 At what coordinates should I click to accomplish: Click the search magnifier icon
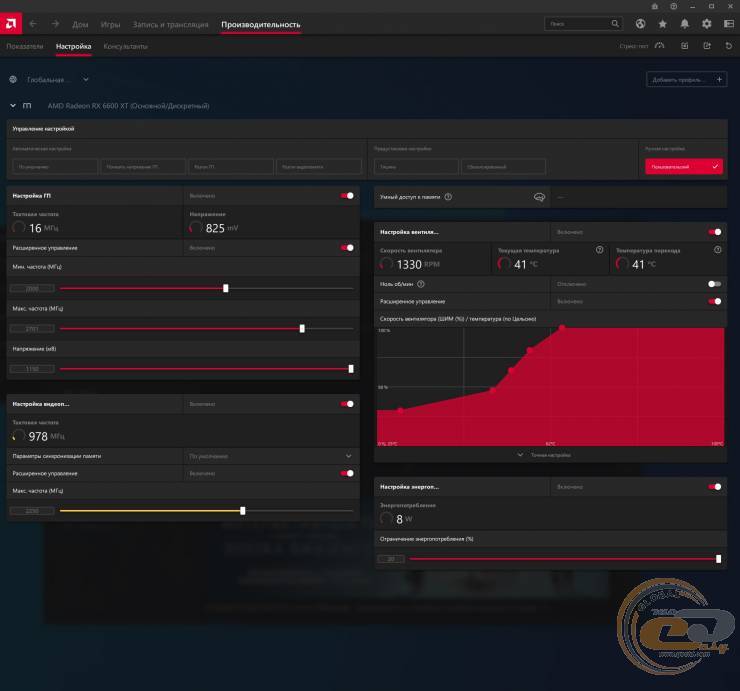(x=614, y=24)
